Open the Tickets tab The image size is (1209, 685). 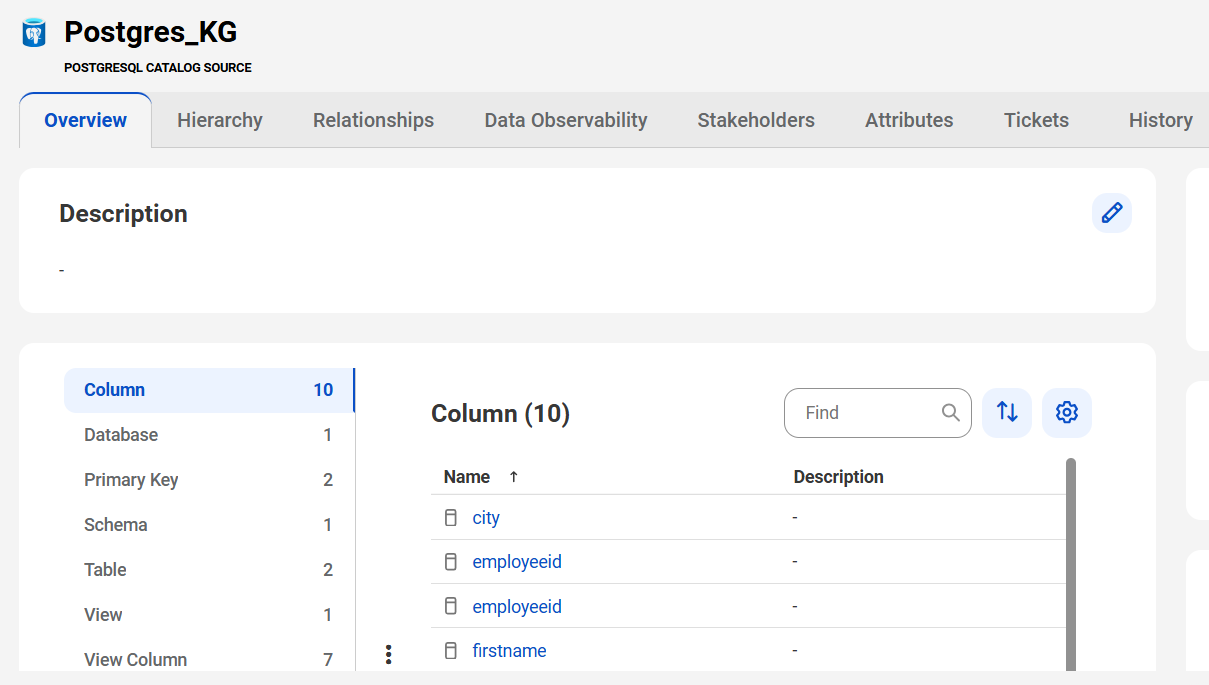[1036, 120]
